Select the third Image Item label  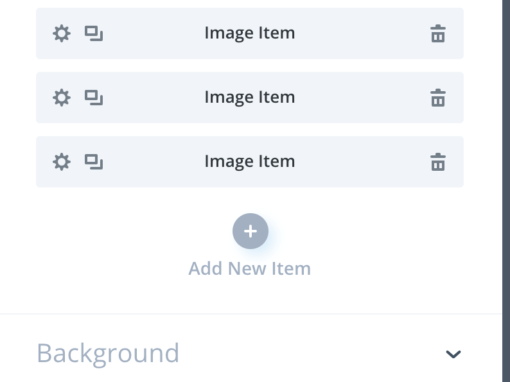tap(250, 162)
